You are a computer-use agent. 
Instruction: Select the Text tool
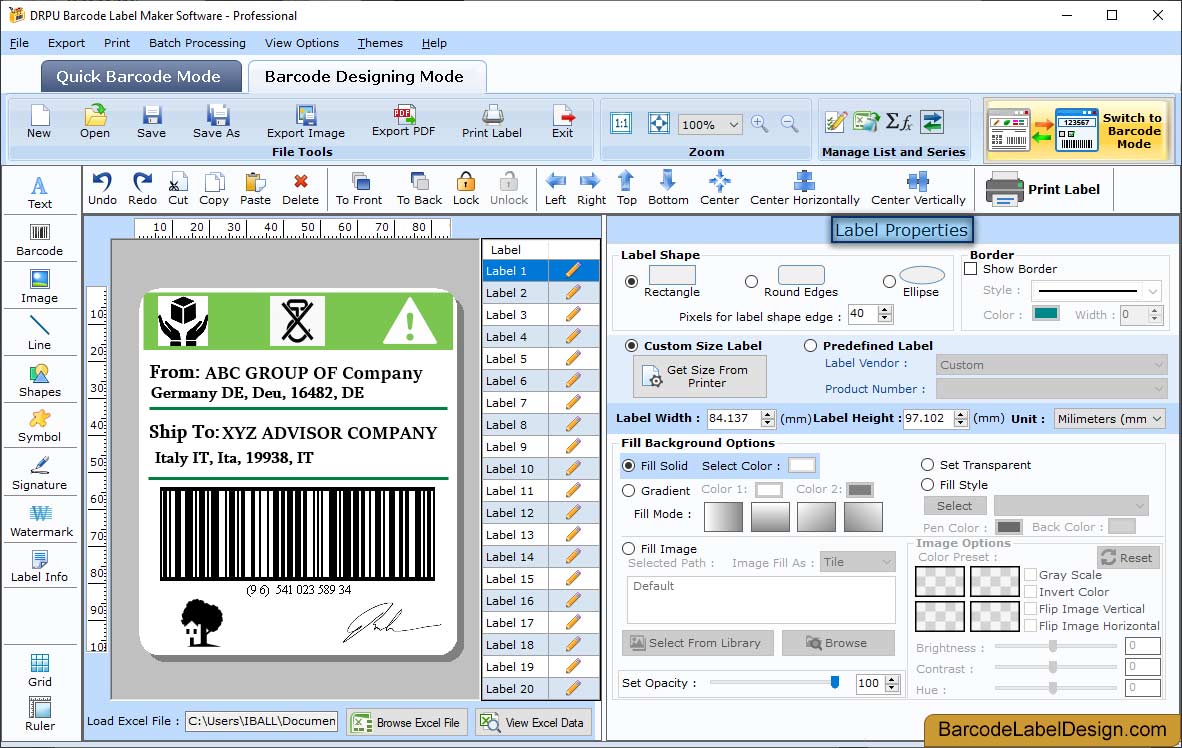point(39,192)
